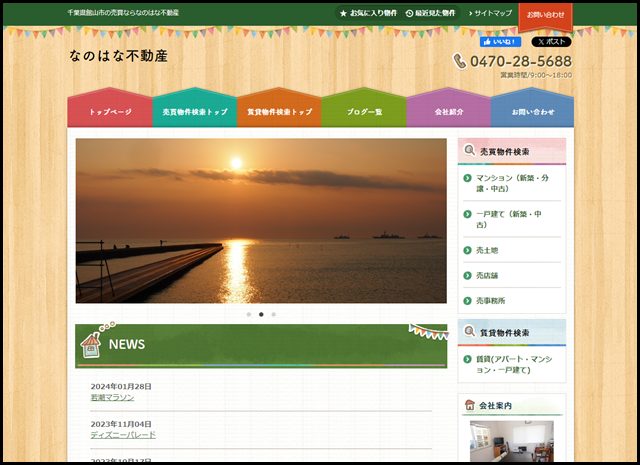
Task: Click the Facebook いいね! button
Action: 500,42
